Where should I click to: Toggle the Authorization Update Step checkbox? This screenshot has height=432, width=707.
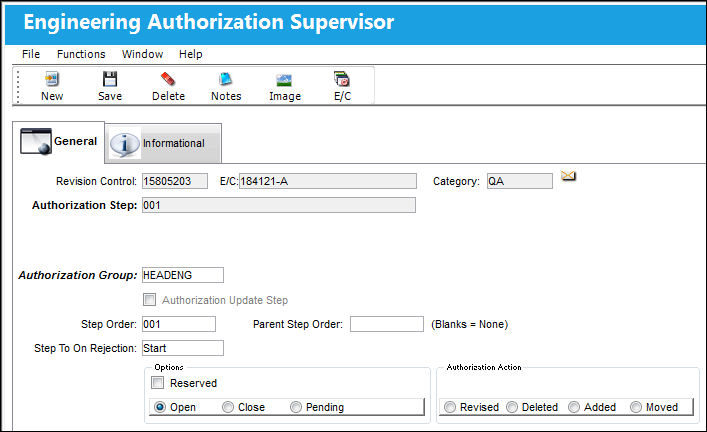[x=149, y=300]
